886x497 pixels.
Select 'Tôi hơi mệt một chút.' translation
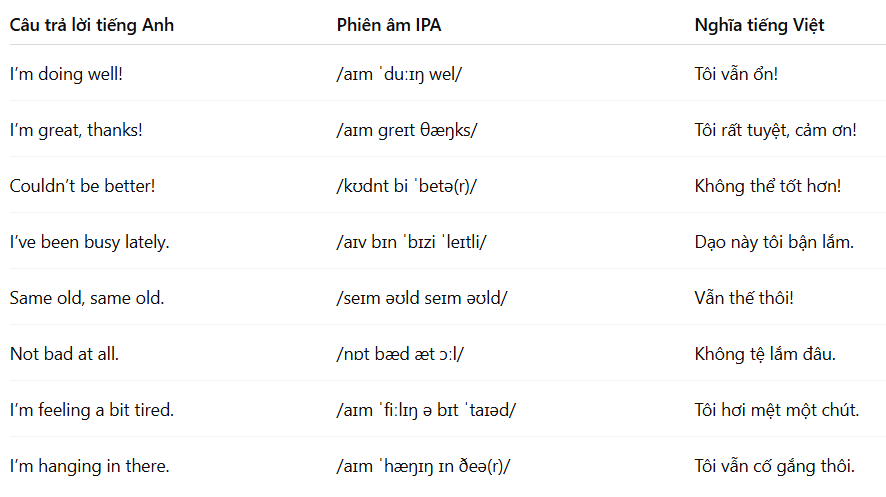tap(777, 409)
